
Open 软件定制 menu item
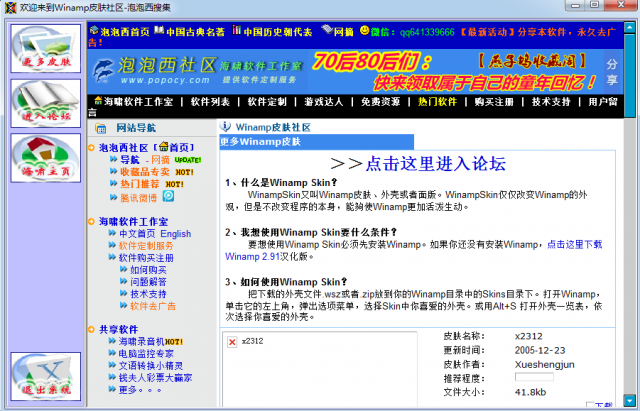click(x=267, y=102)
